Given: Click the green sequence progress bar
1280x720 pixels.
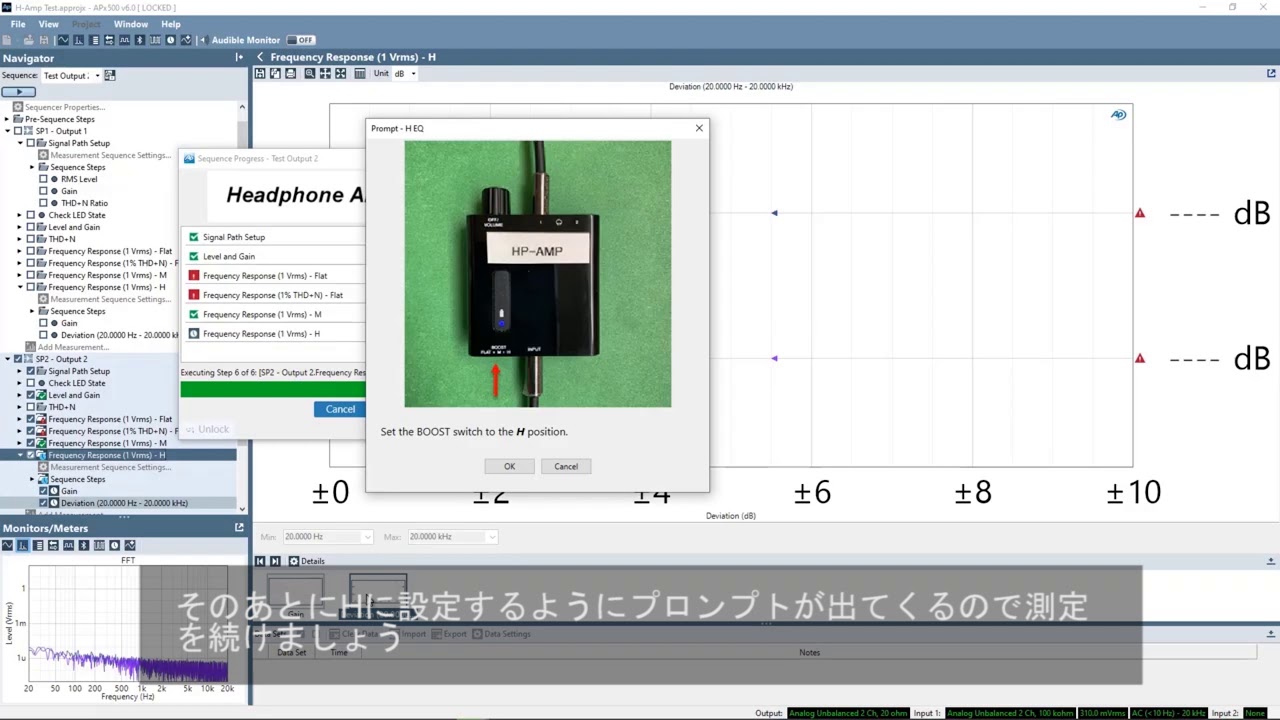Looking at the screenshot, I should point(273,389).
